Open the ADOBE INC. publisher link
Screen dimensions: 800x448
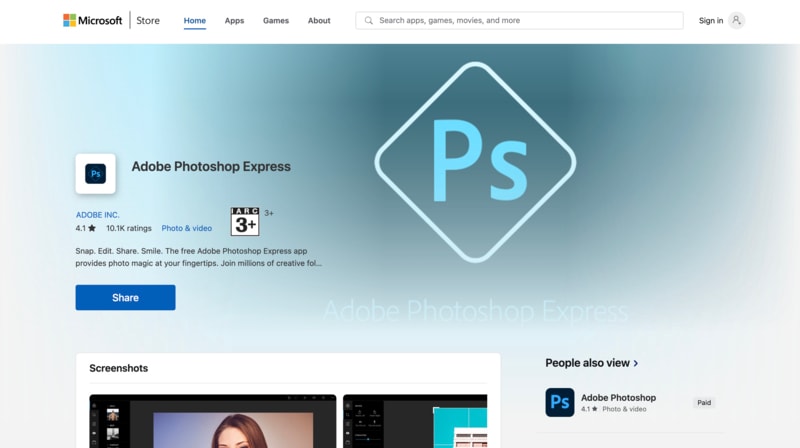(x=97, y=215)
